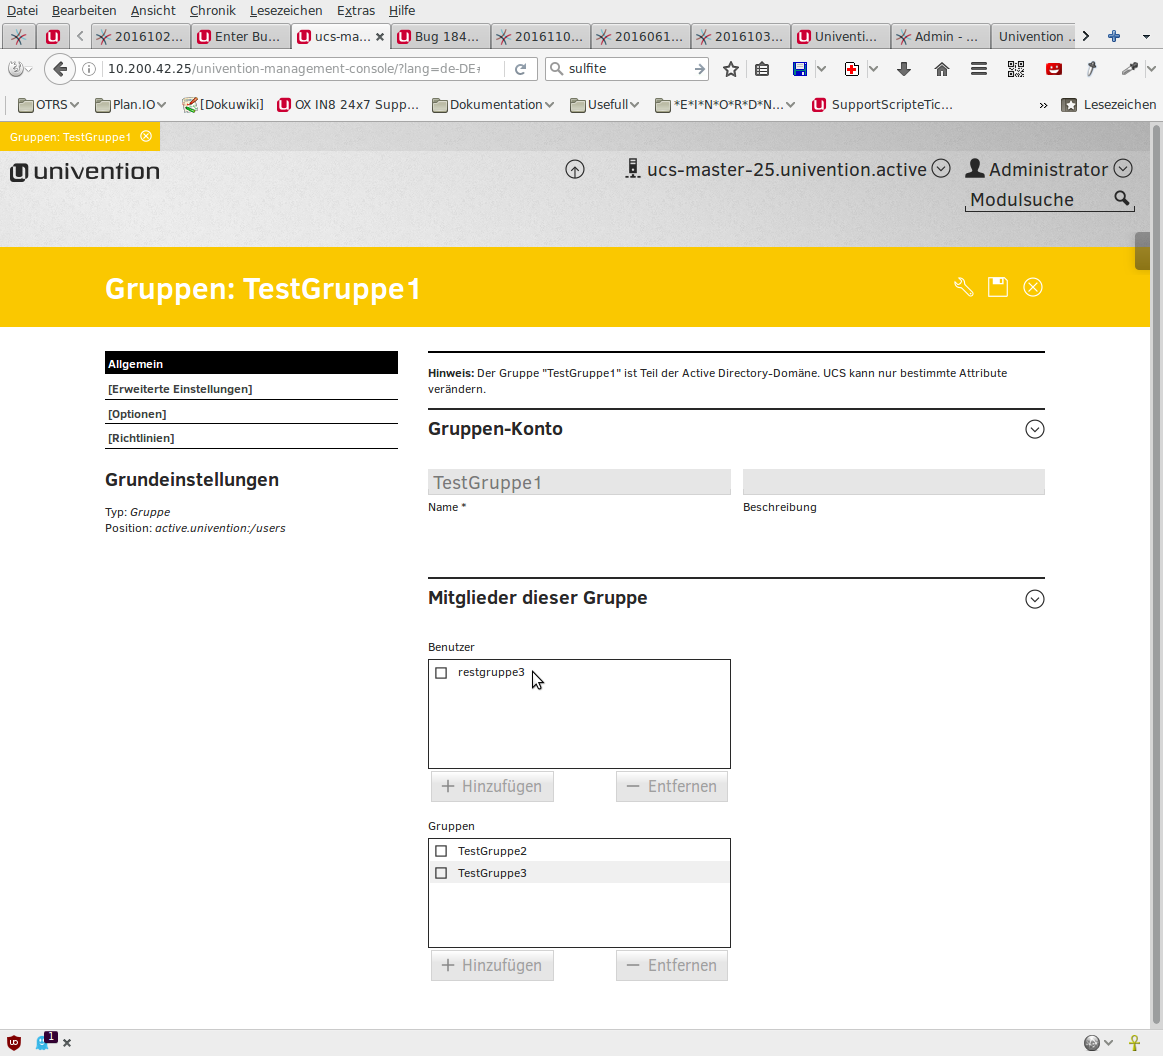Viewport: 1163px width, 1056px height.
Task: Open the Administrator user dropdown
Action: click(x=1123, y=169)
